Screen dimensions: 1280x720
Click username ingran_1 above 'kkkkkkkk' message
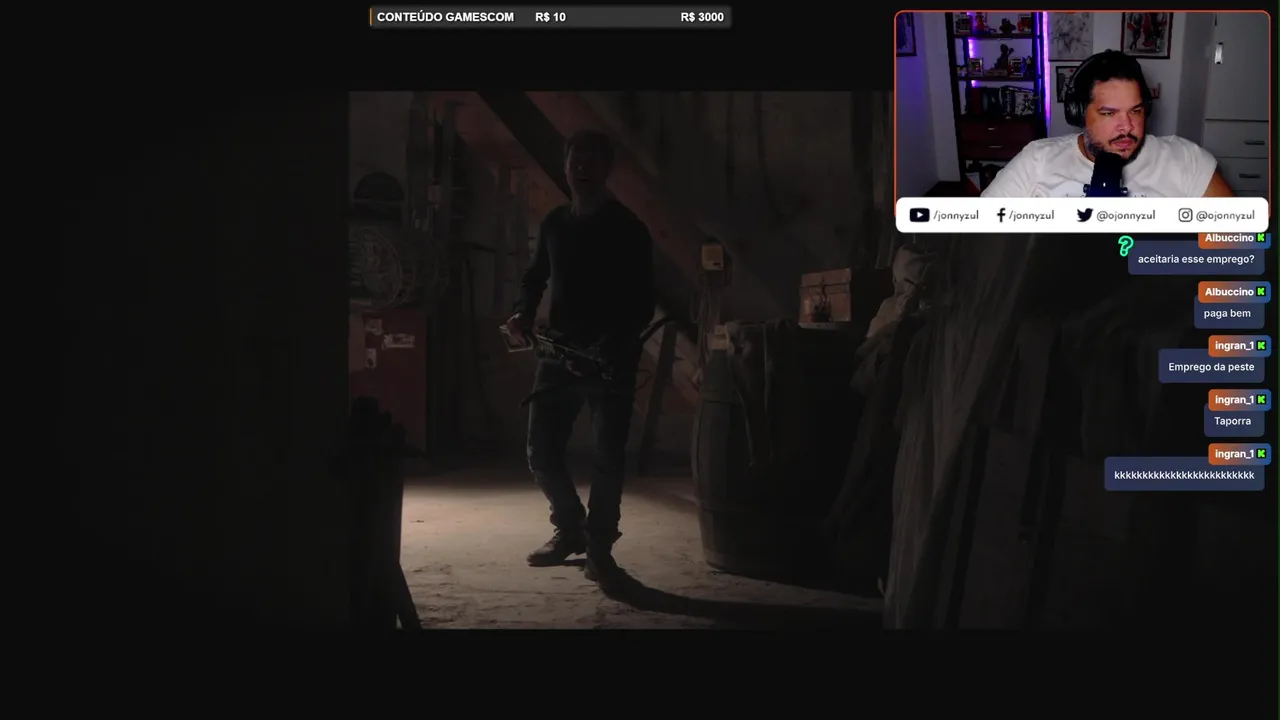(1234, 454)
